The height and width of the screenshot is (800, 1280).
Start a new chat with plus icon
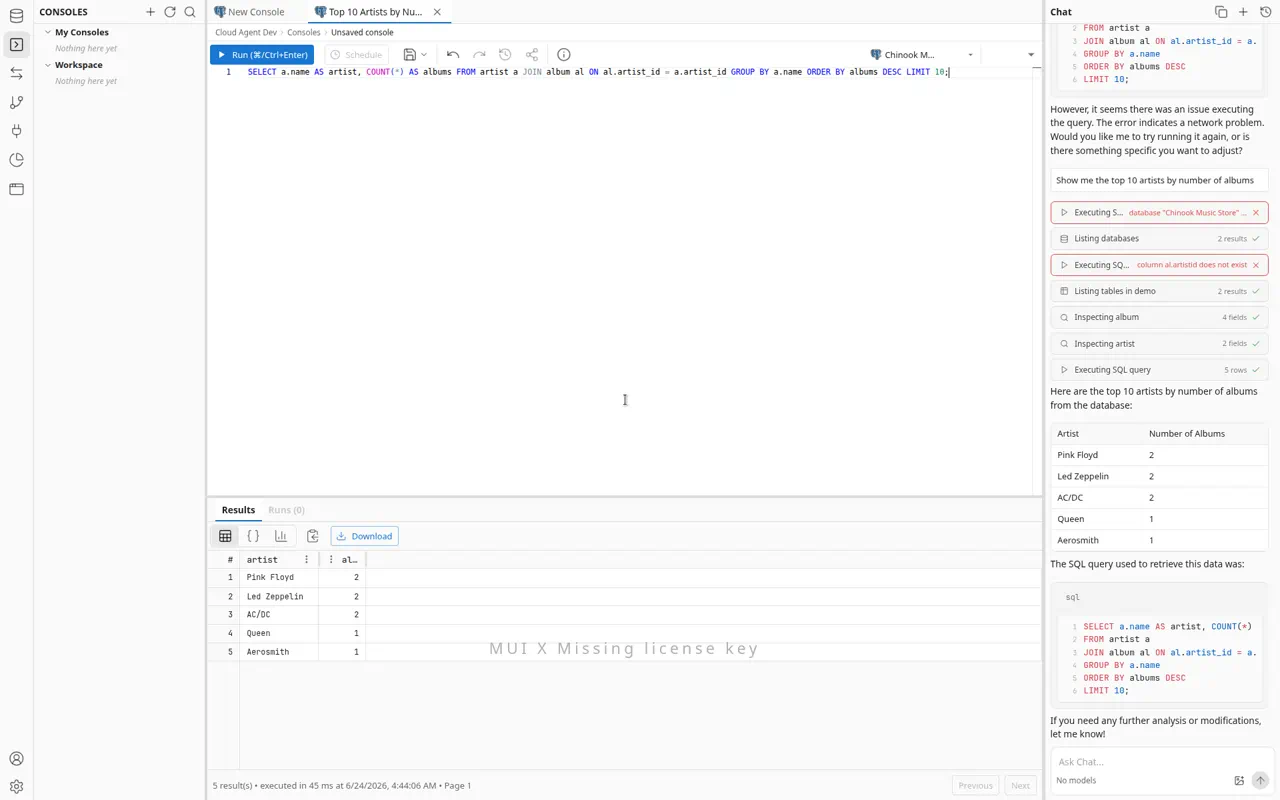1243,12
